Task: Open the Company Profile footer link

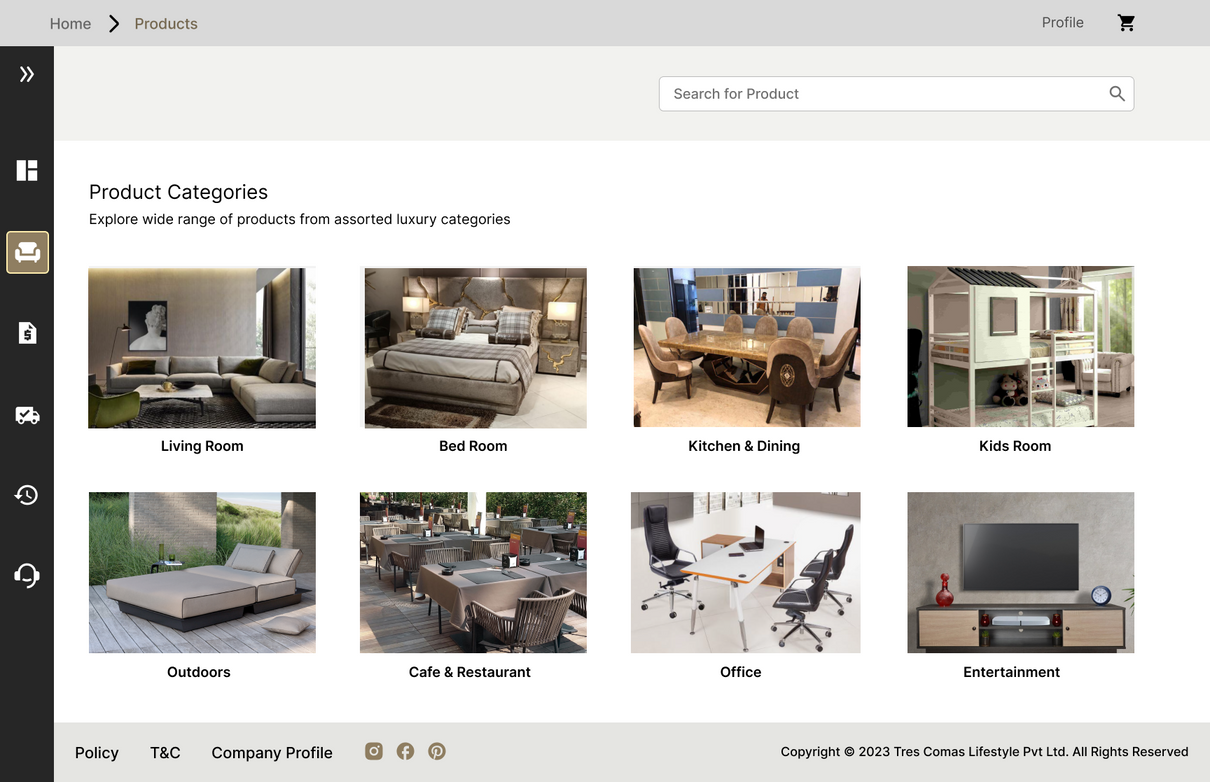Action: [272, 753]
